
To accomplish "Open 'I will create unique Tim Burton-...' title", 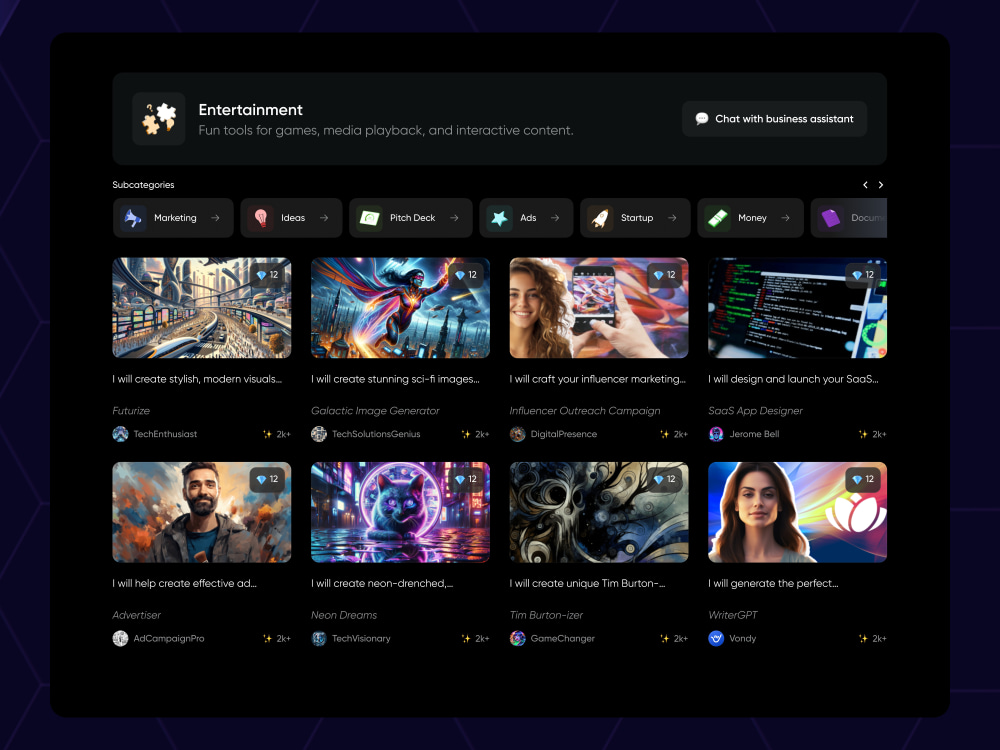I will click(587, 583).
